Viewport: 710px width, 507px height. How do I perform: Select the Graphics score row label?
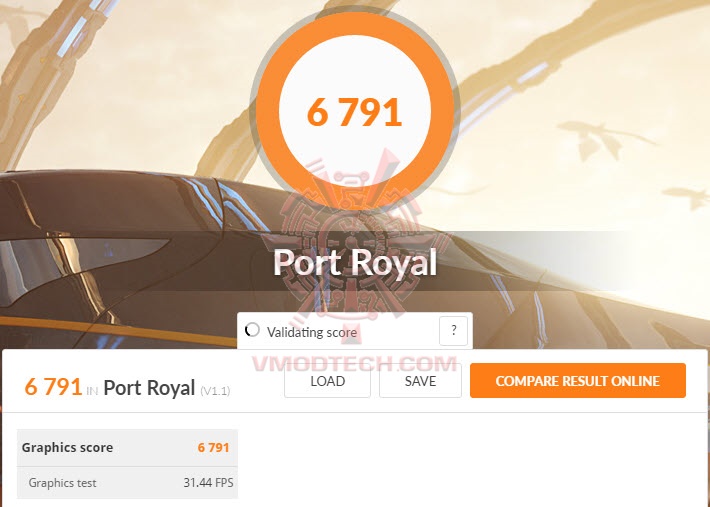[67, 448]
